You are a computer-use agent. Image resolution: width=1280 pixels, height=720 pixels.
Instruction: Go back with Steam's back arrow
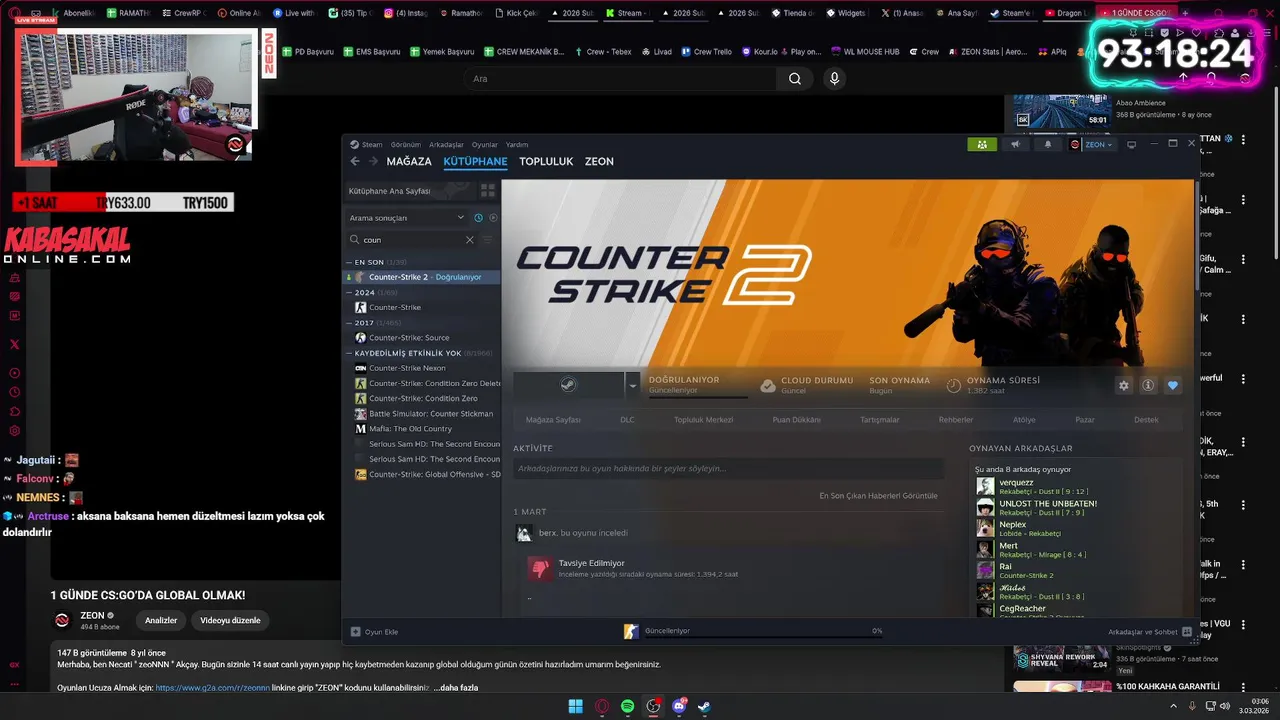(x=355, y=161)
